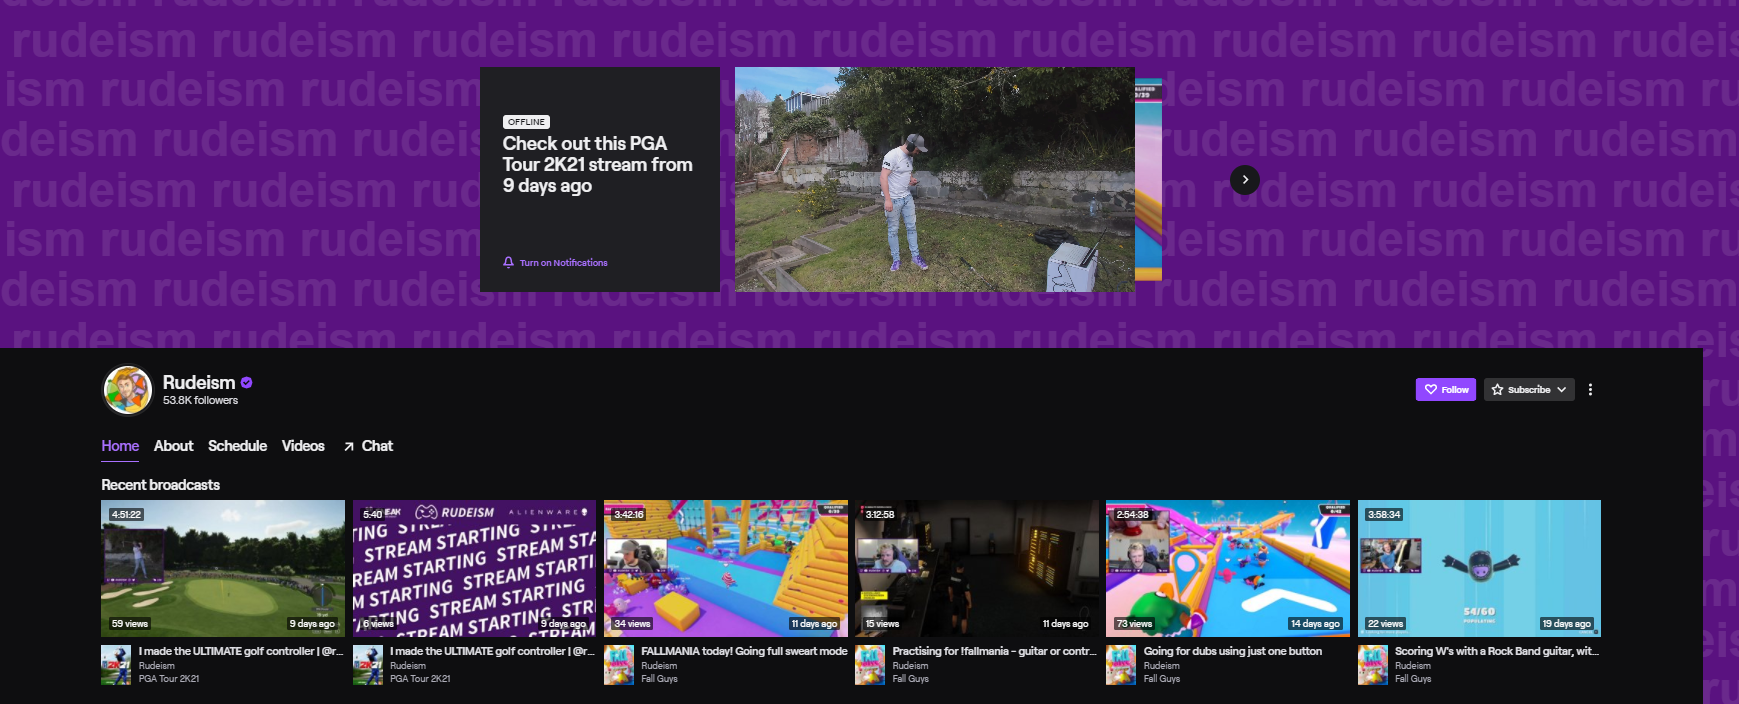The image size is (1739, 704).
Task: Open the Practising for !fallmania broadcast title
Action: 994,651
